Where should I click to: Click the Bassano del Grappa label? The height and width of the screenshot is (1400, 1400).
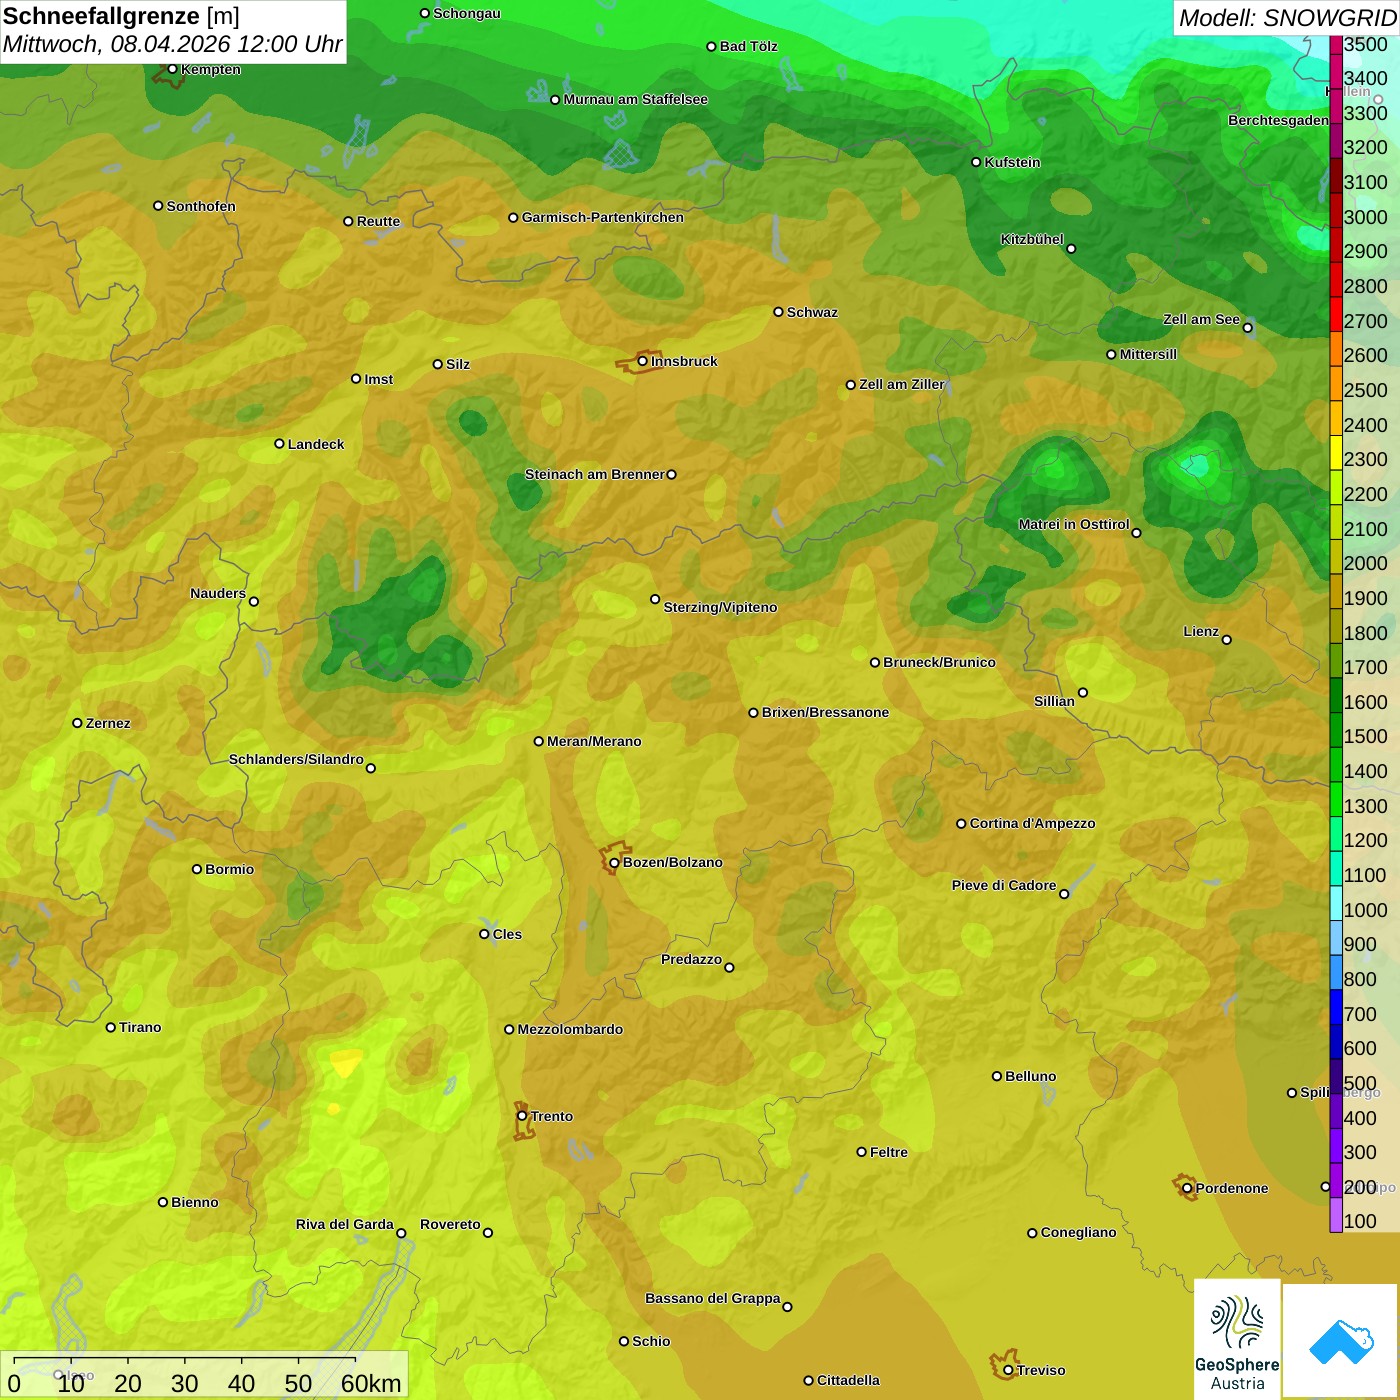coord(713,1298)
